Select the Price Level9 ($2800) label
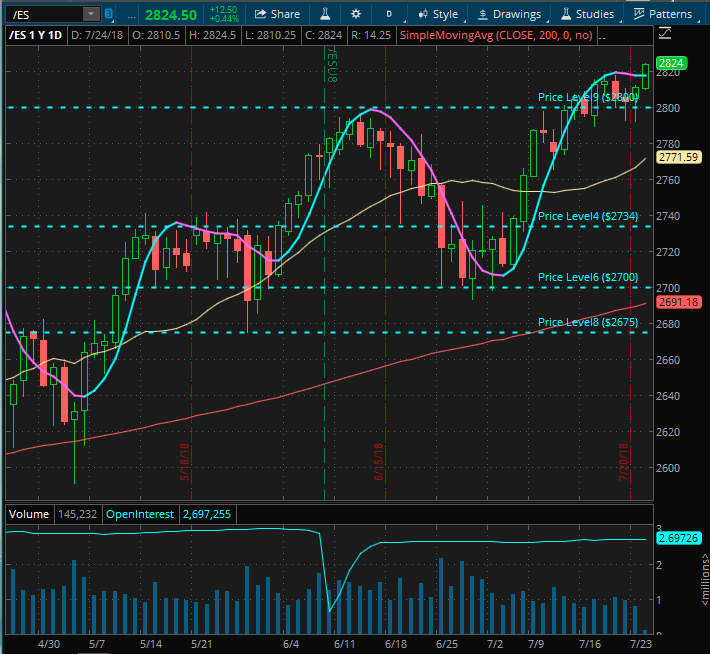The height and width of the screenshot is (654, 710). pos(588,97)
